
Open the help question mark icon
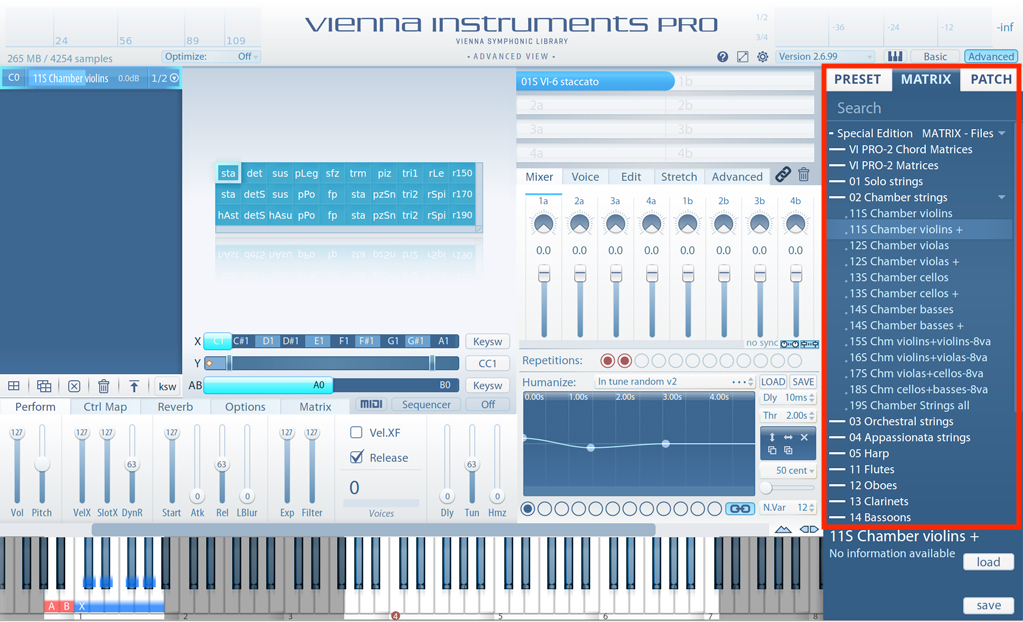coord(722,57)
